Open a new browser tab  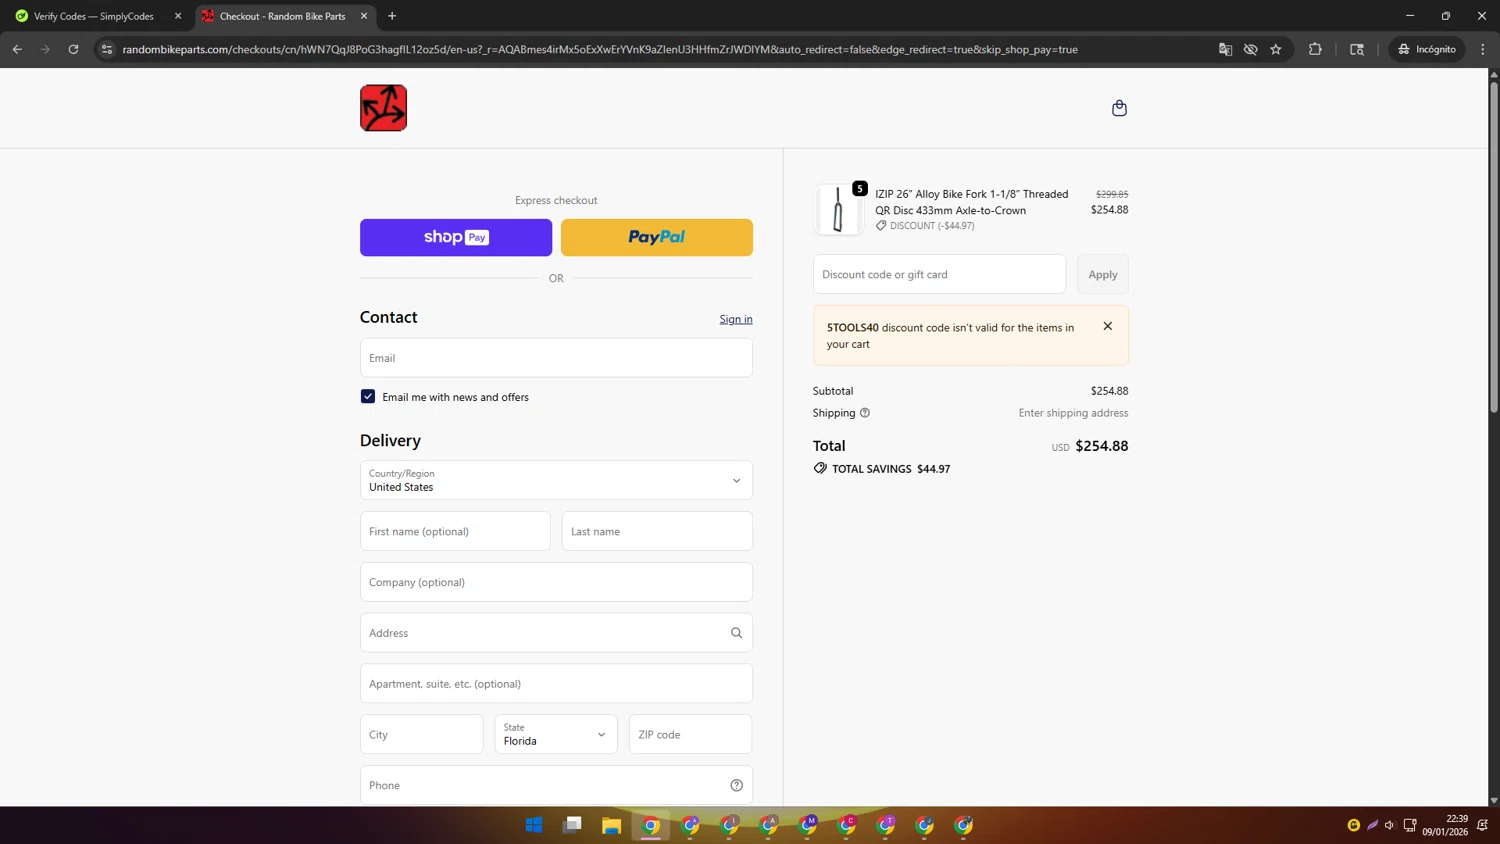tap(392, 16)
